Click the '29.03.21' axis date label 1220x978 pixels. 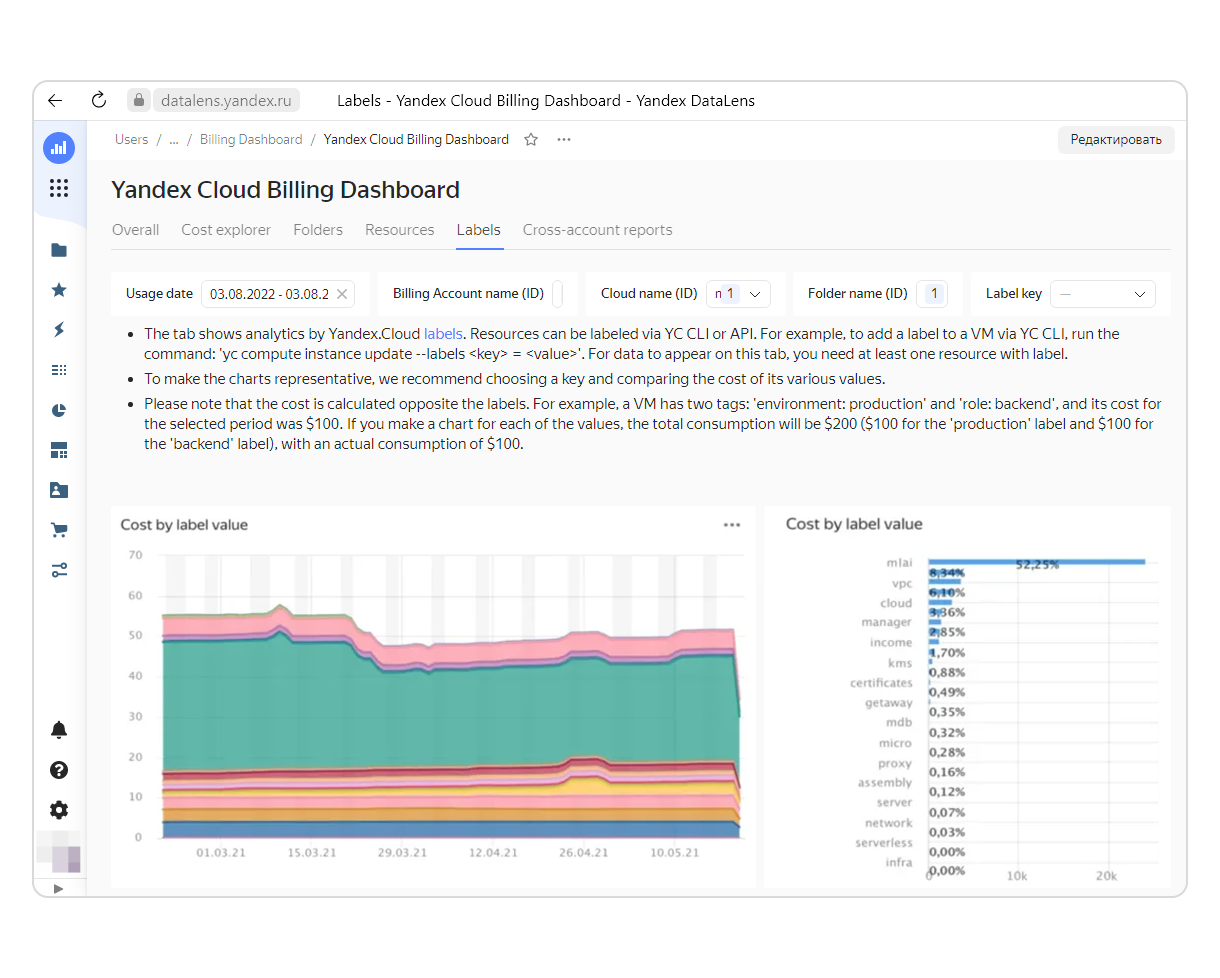coord(403,853)
